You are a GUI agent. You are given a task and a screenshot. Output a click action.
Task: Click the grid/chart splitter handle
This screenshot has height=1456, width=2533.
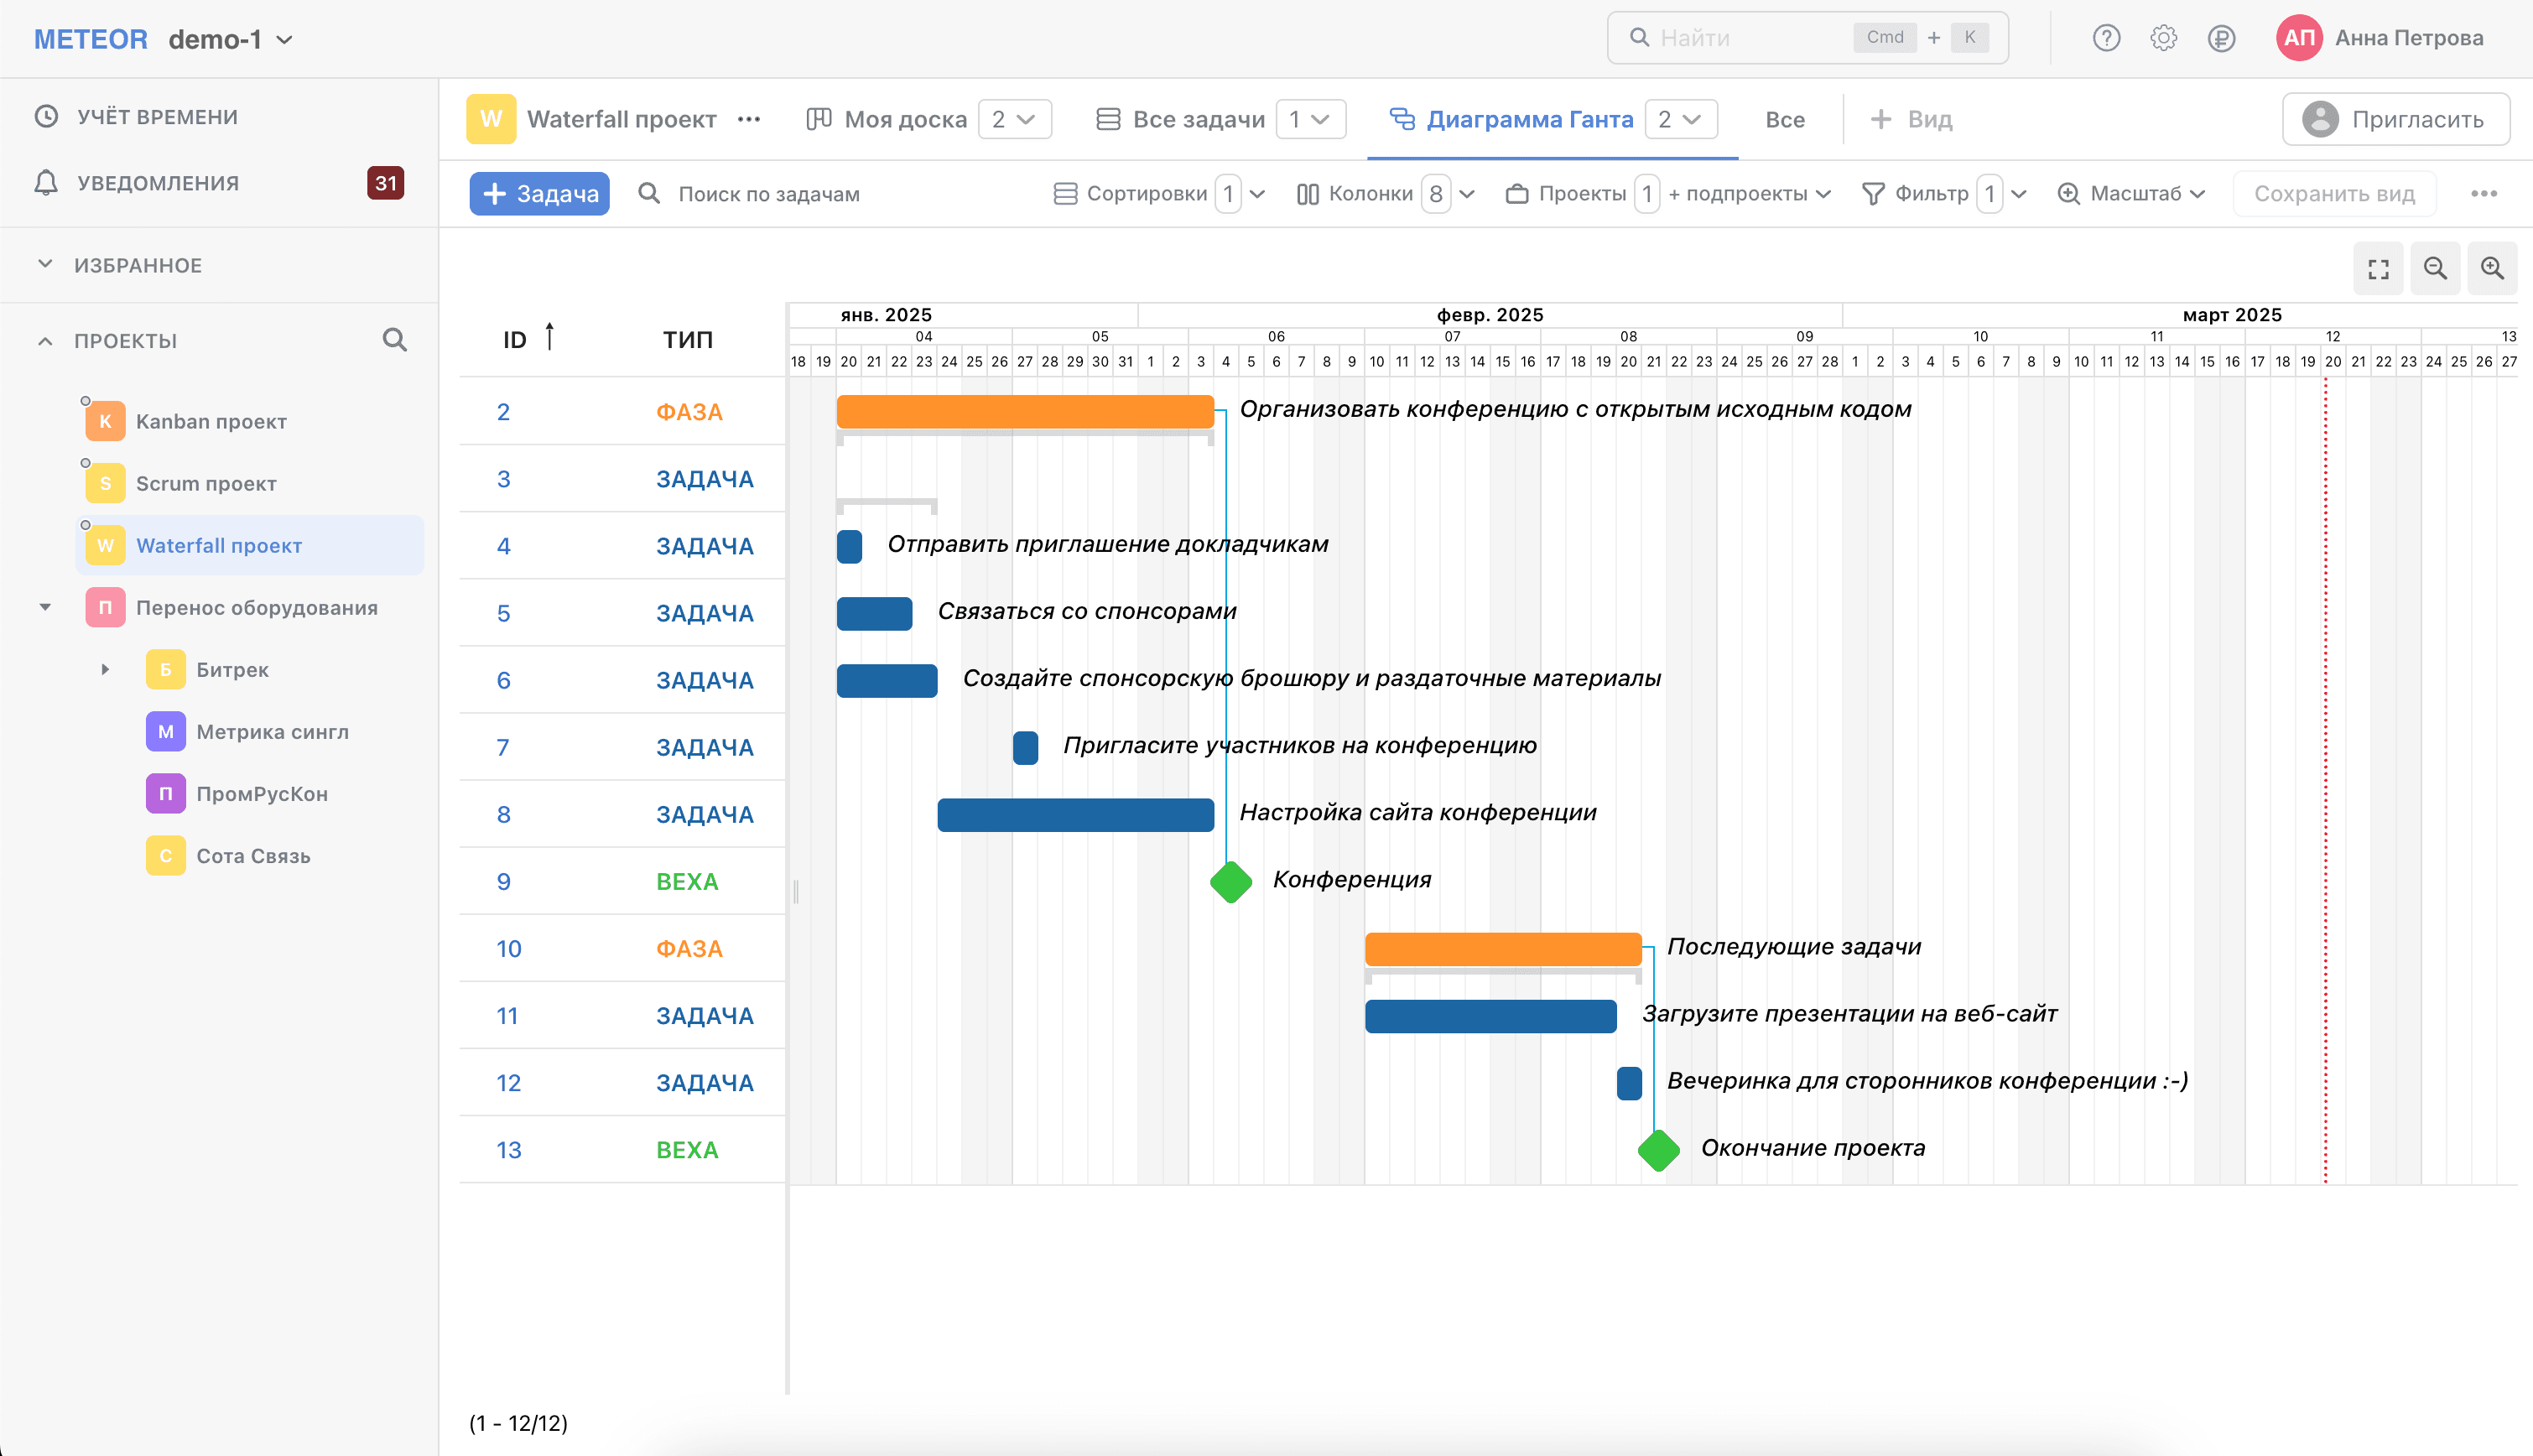(796, 891)
